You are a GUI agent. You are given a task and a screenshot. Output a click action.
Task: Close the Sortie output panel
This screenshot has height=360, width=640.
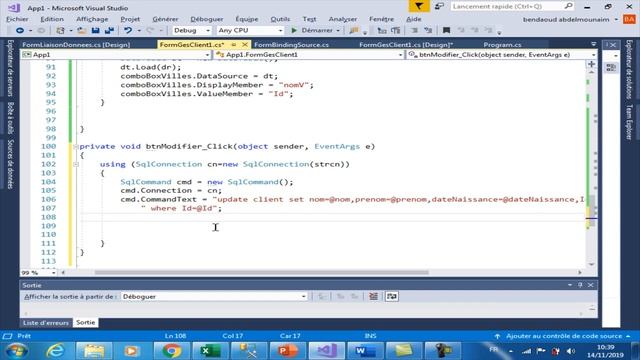[591, 285]
